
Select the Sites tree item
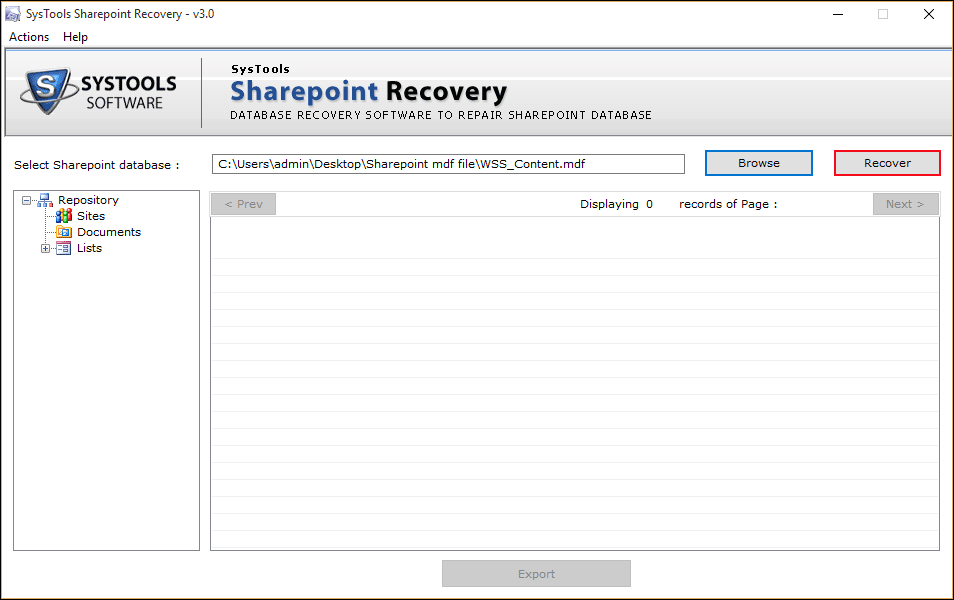click(x=91, y=216)
